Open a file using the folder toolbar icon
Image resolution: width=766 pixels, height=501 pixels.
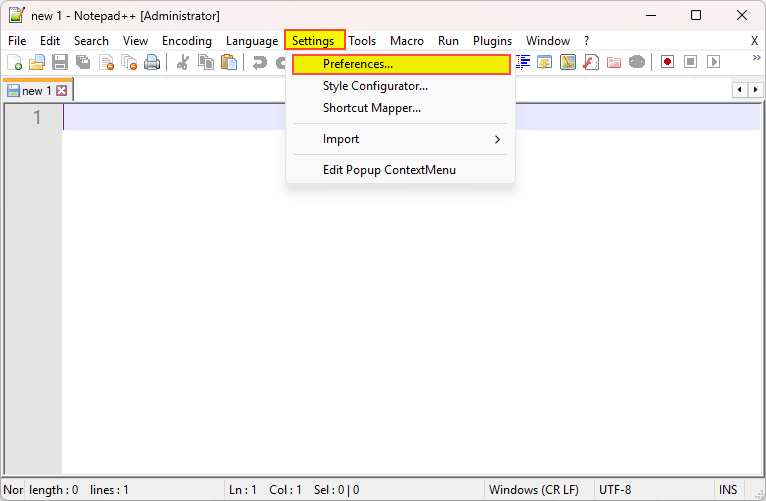pyautogui.click(x=37, y=62)
